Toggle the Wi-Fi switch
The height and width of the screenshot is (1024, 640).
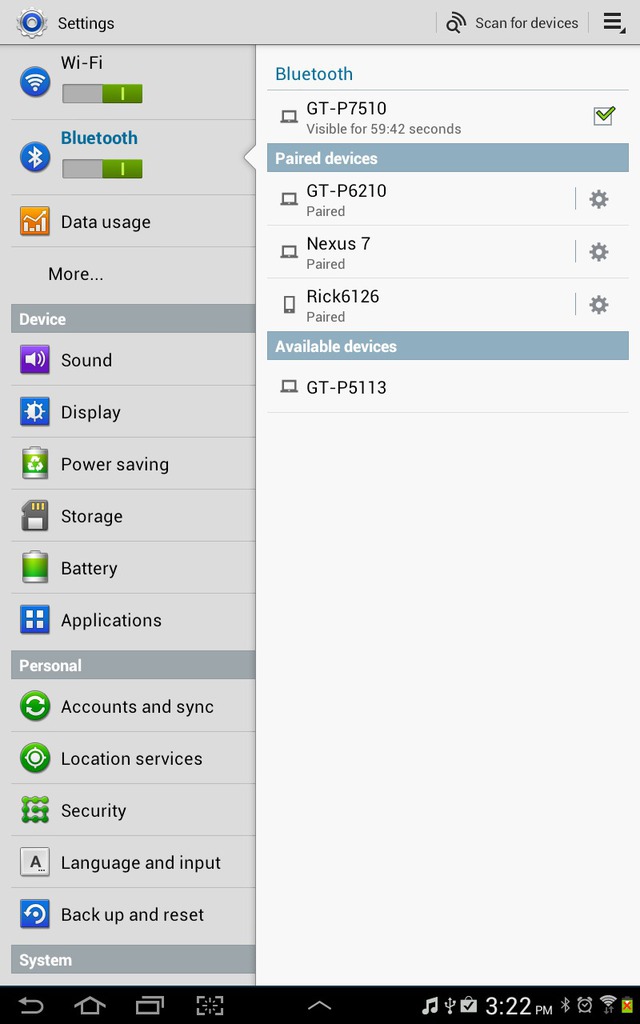(102, 93)
